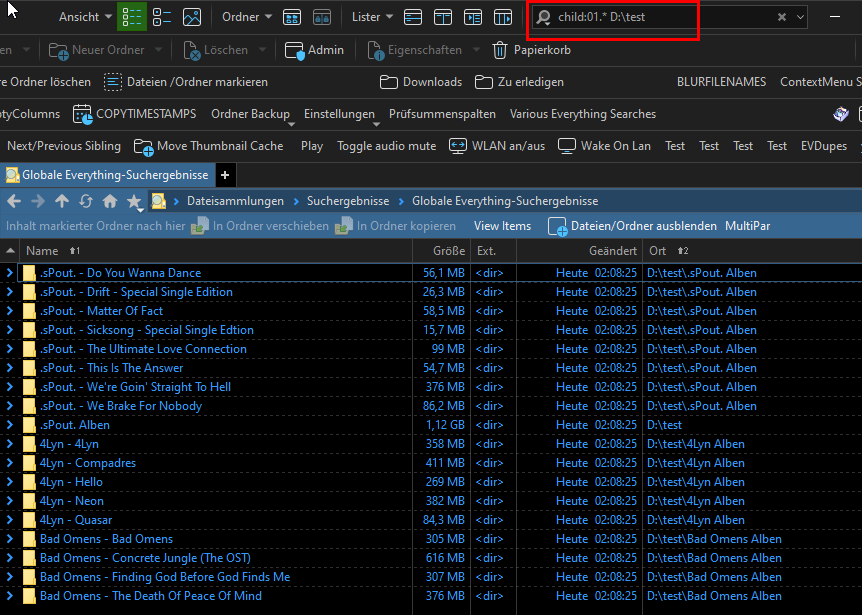Open Neuer Ordner dropdown arrow
This screenshot has height=615, width=862.
click(x=158, y=50)
